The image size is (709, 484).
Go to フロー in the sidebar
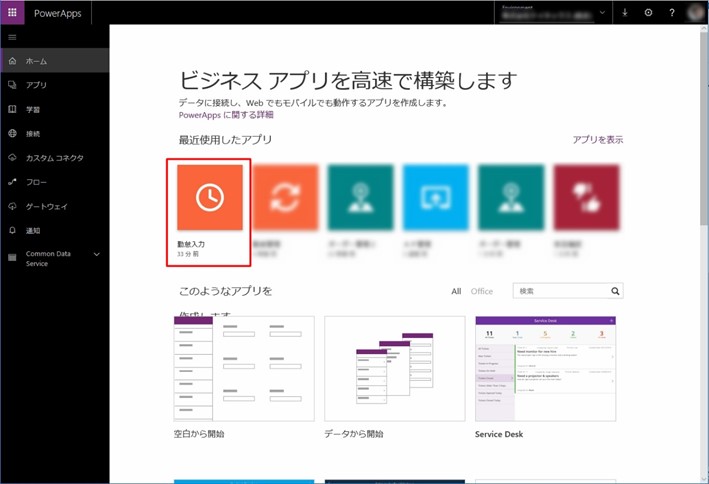(55, 182)
